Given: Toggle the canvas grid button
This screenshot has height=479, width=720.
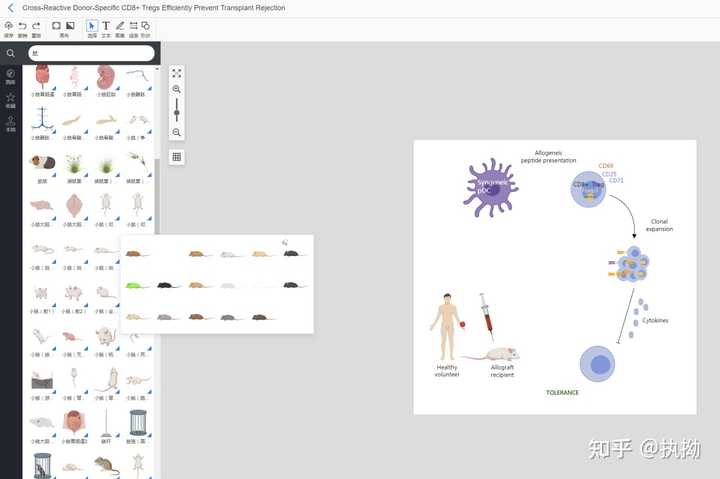Looking at the screenshot, I should pos(177,157).
